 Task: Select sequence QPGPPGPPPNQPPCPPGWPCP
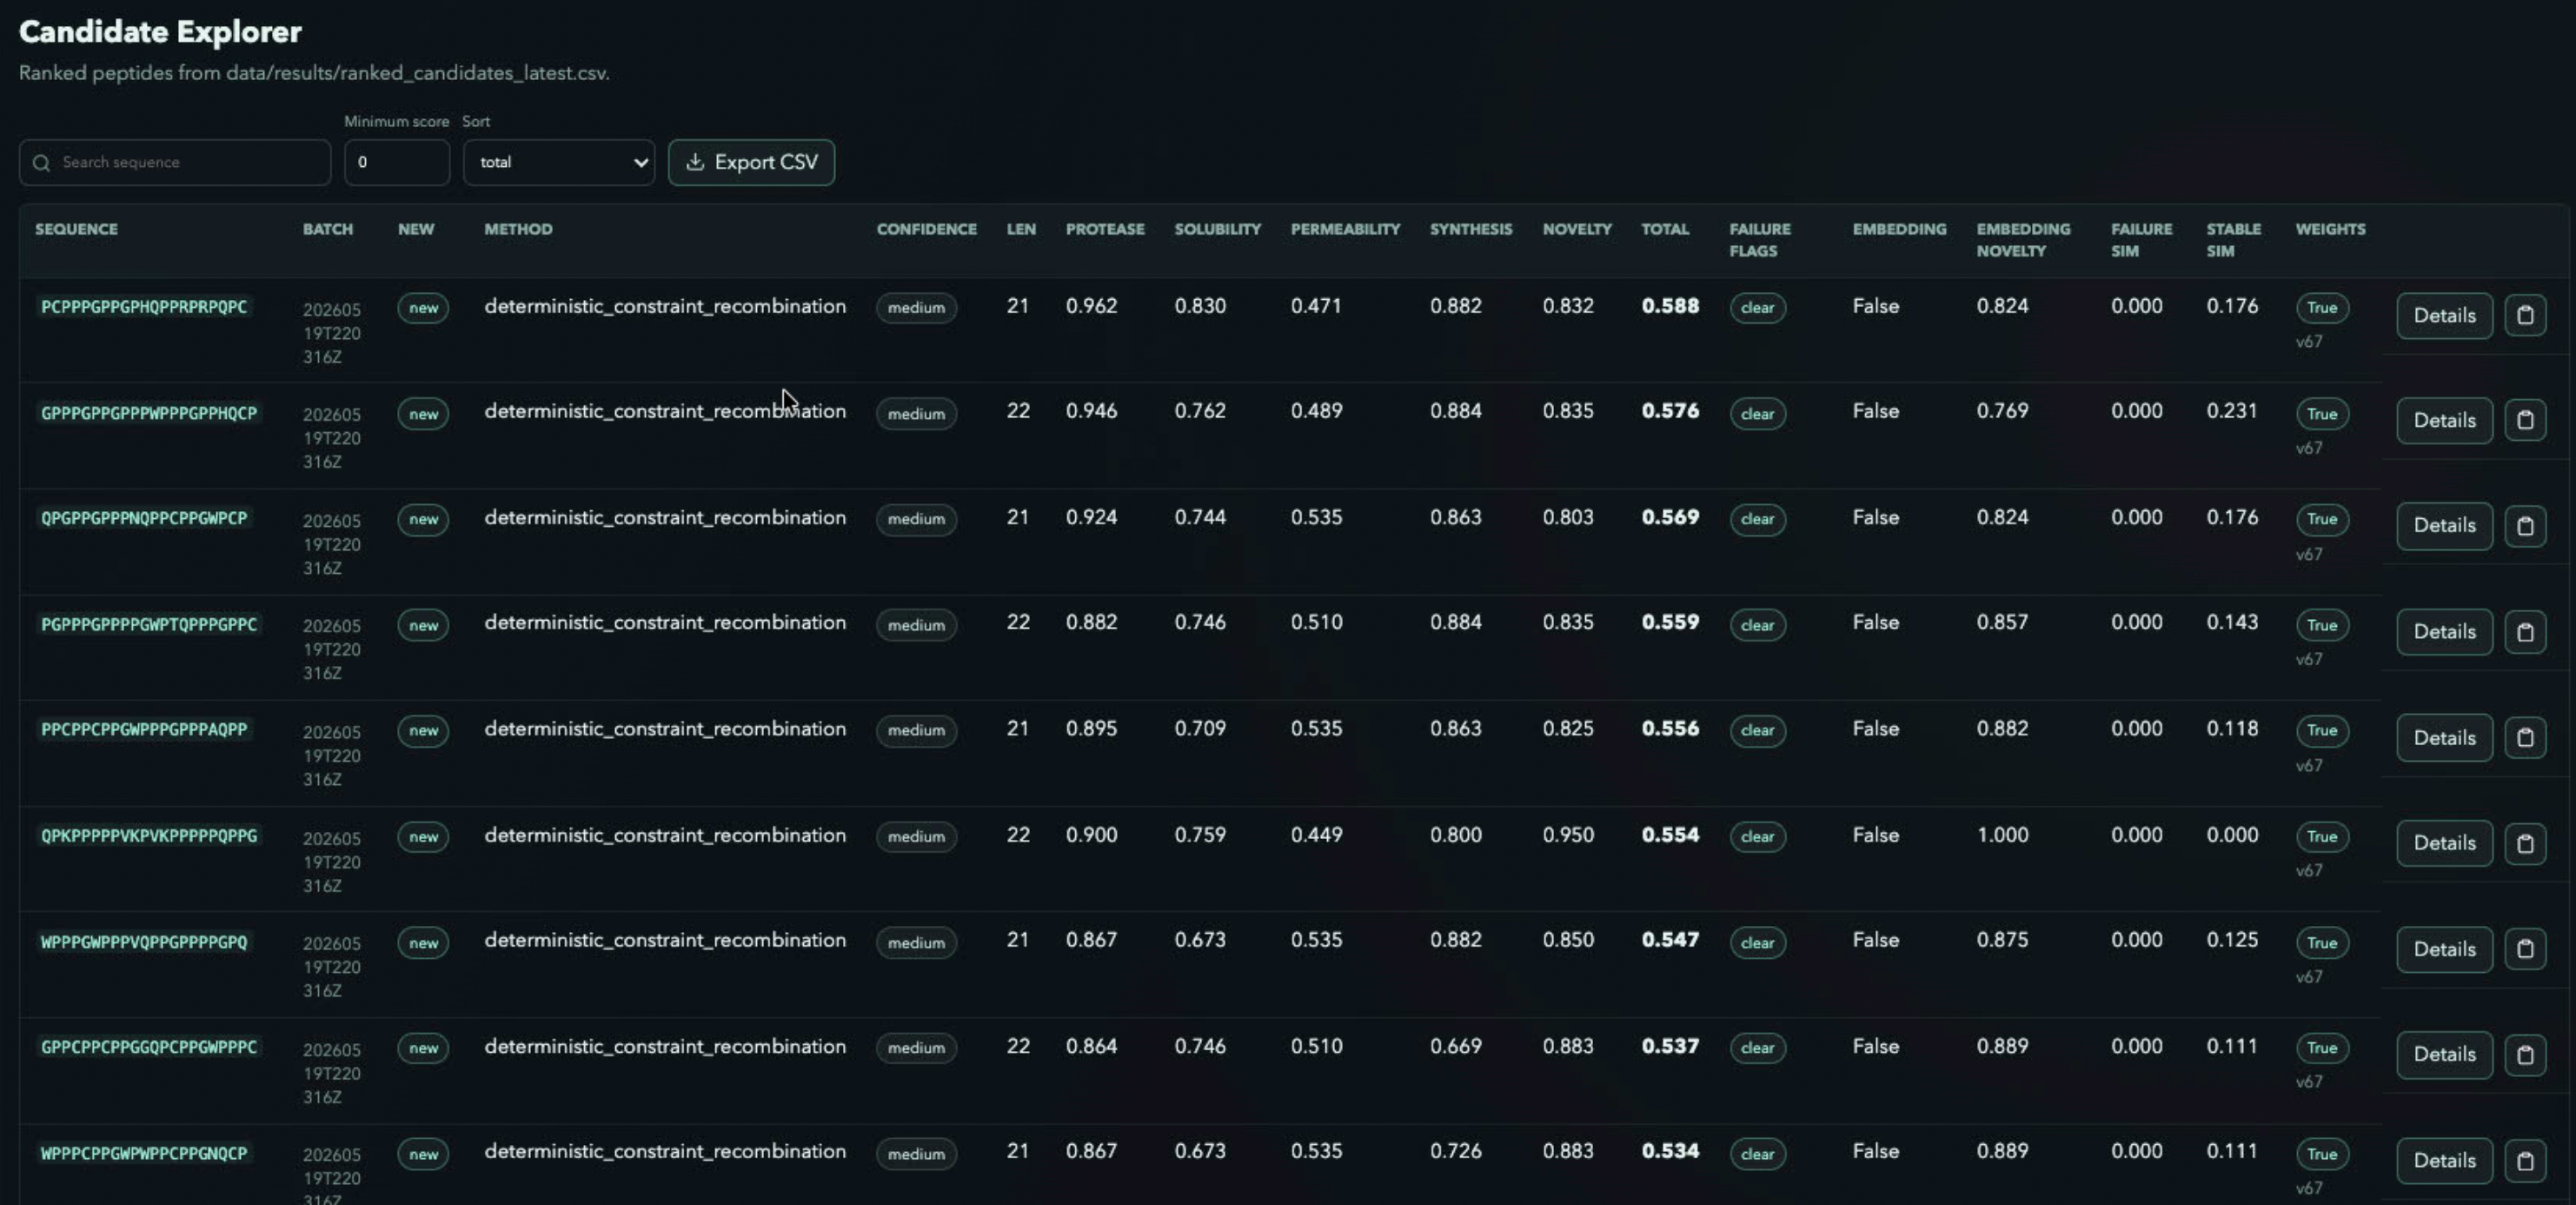144,518
